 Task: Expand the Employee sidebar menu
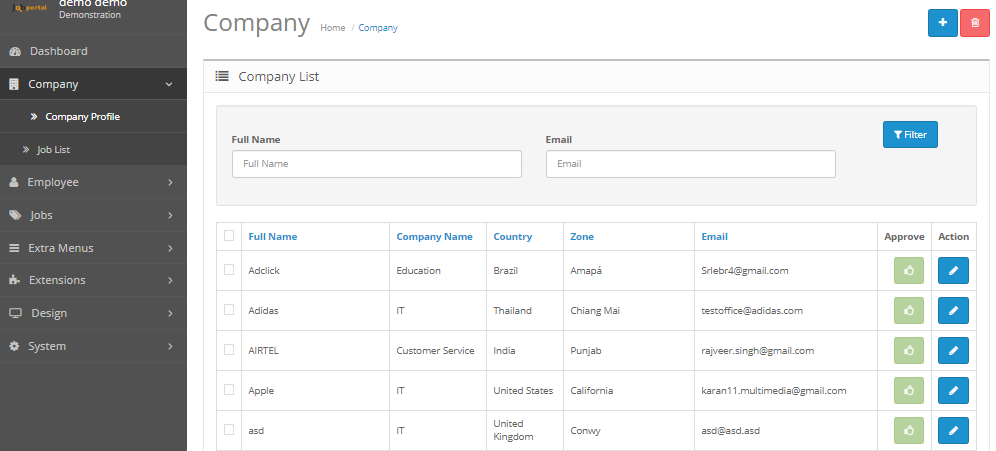pos(93,182)
